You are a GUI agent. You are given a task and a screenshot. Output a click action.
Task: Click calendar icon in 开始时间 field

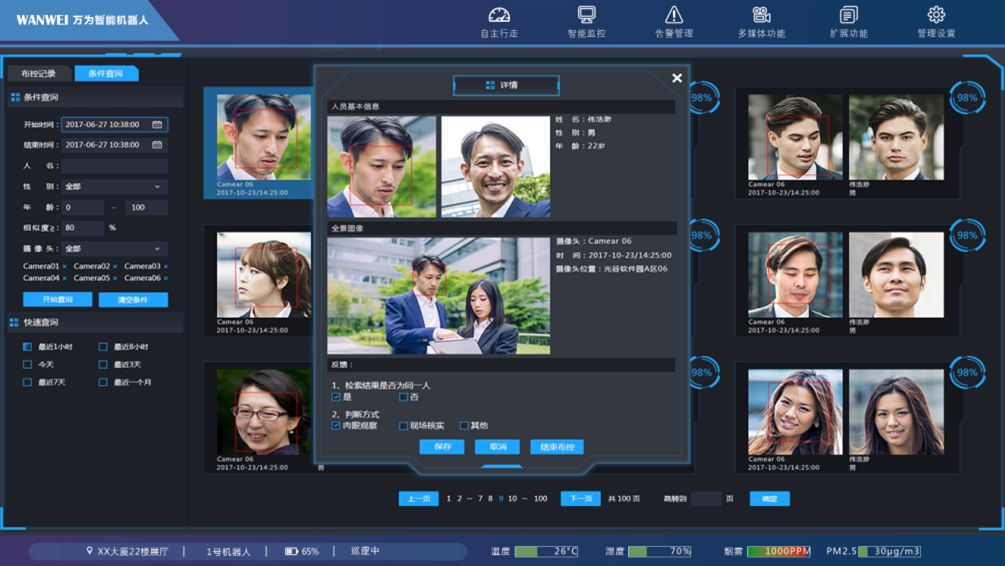coord(157,125)
